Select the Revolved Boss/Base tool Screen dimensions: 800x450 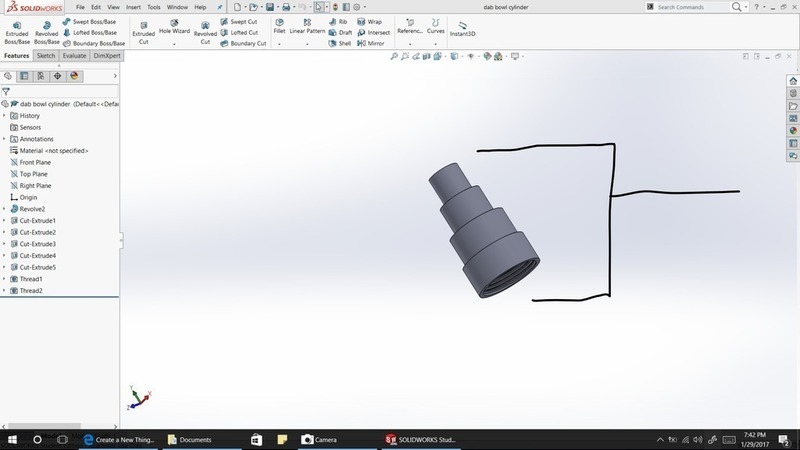pos(46,33)
